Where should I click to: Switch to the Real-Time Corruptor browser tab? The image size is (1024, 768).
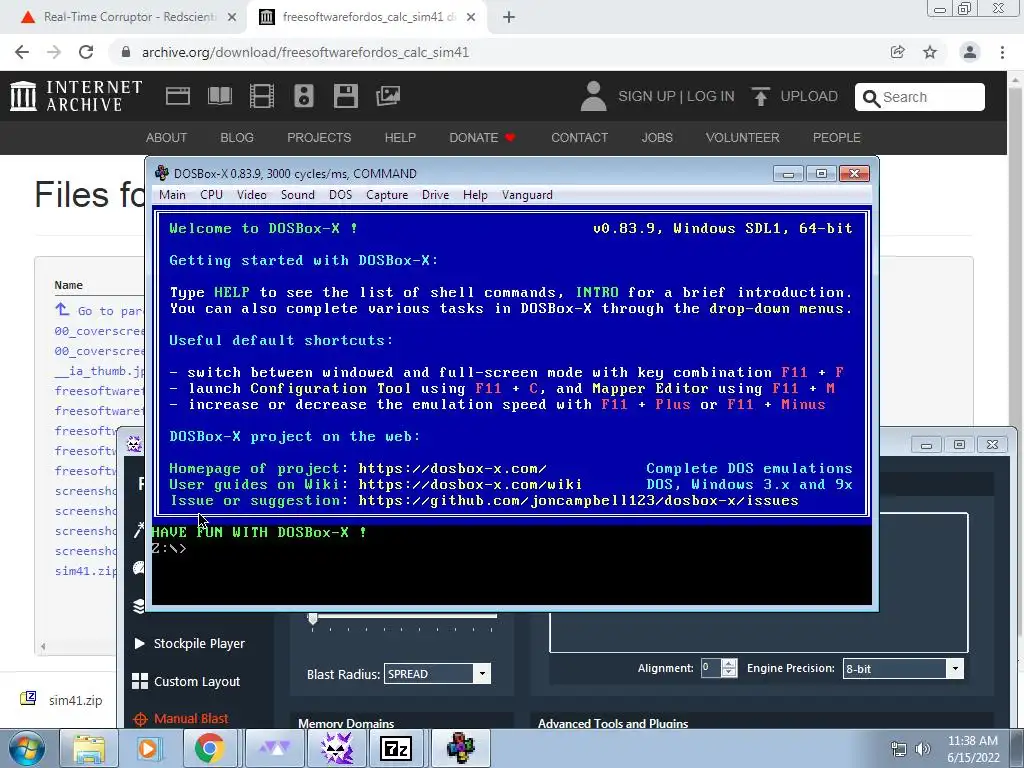[124, 17]
